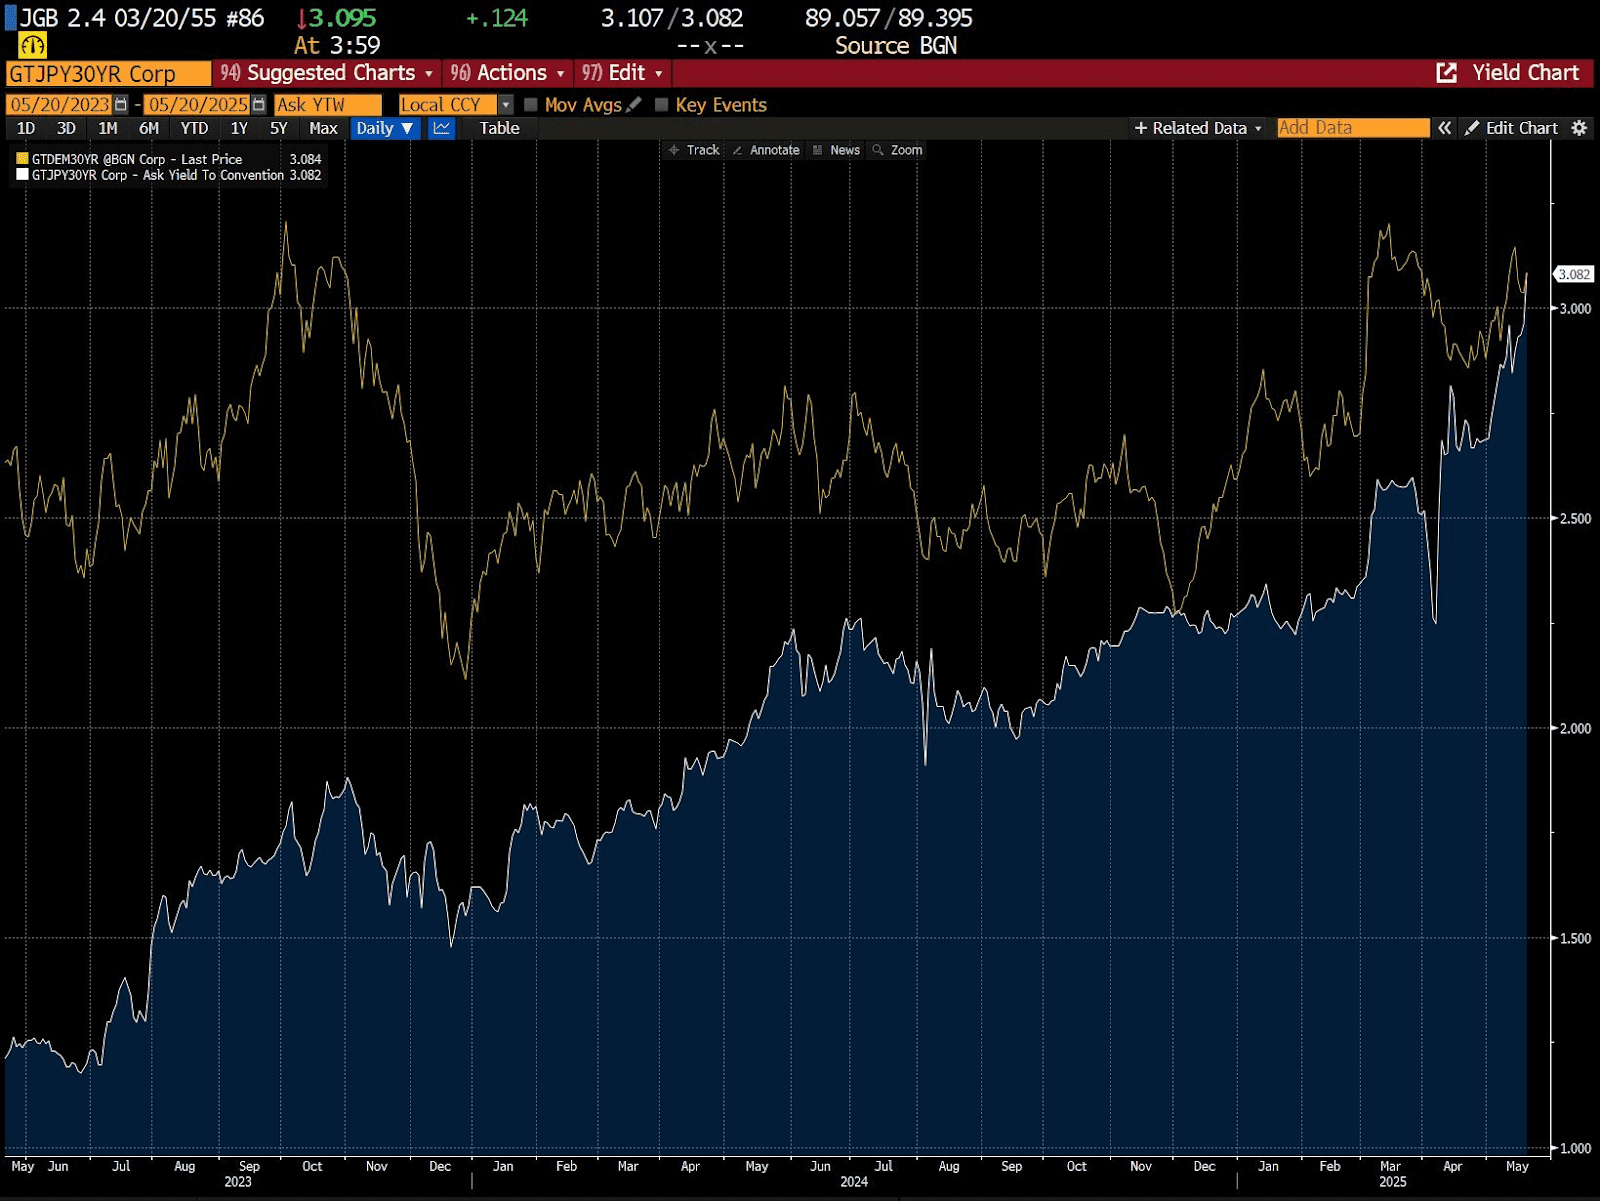The height and width of the screenshot is (1201, 1600).
Task: Click the GTJPY30YR Corp Ask Yield legend entry
Action: pos(168,175)
